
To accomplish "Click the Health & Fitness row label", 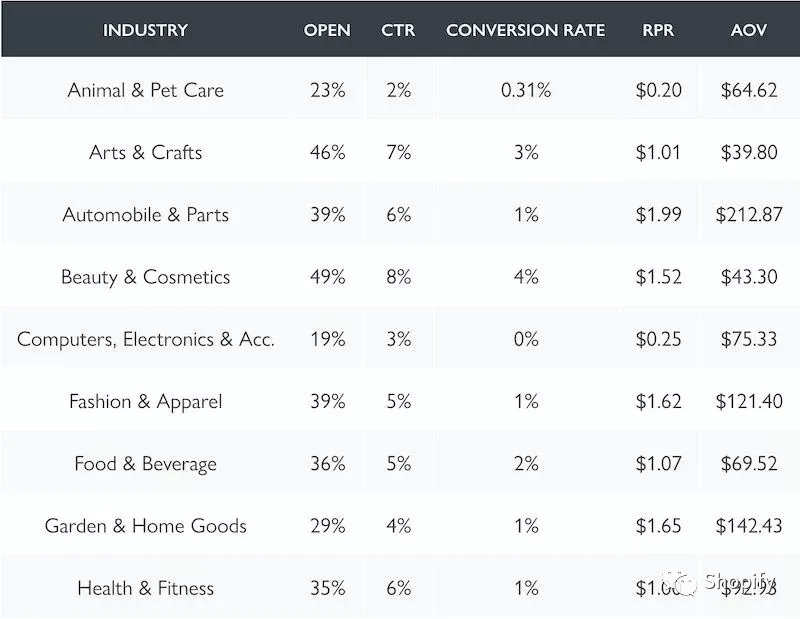I will [x=145, y=588].
